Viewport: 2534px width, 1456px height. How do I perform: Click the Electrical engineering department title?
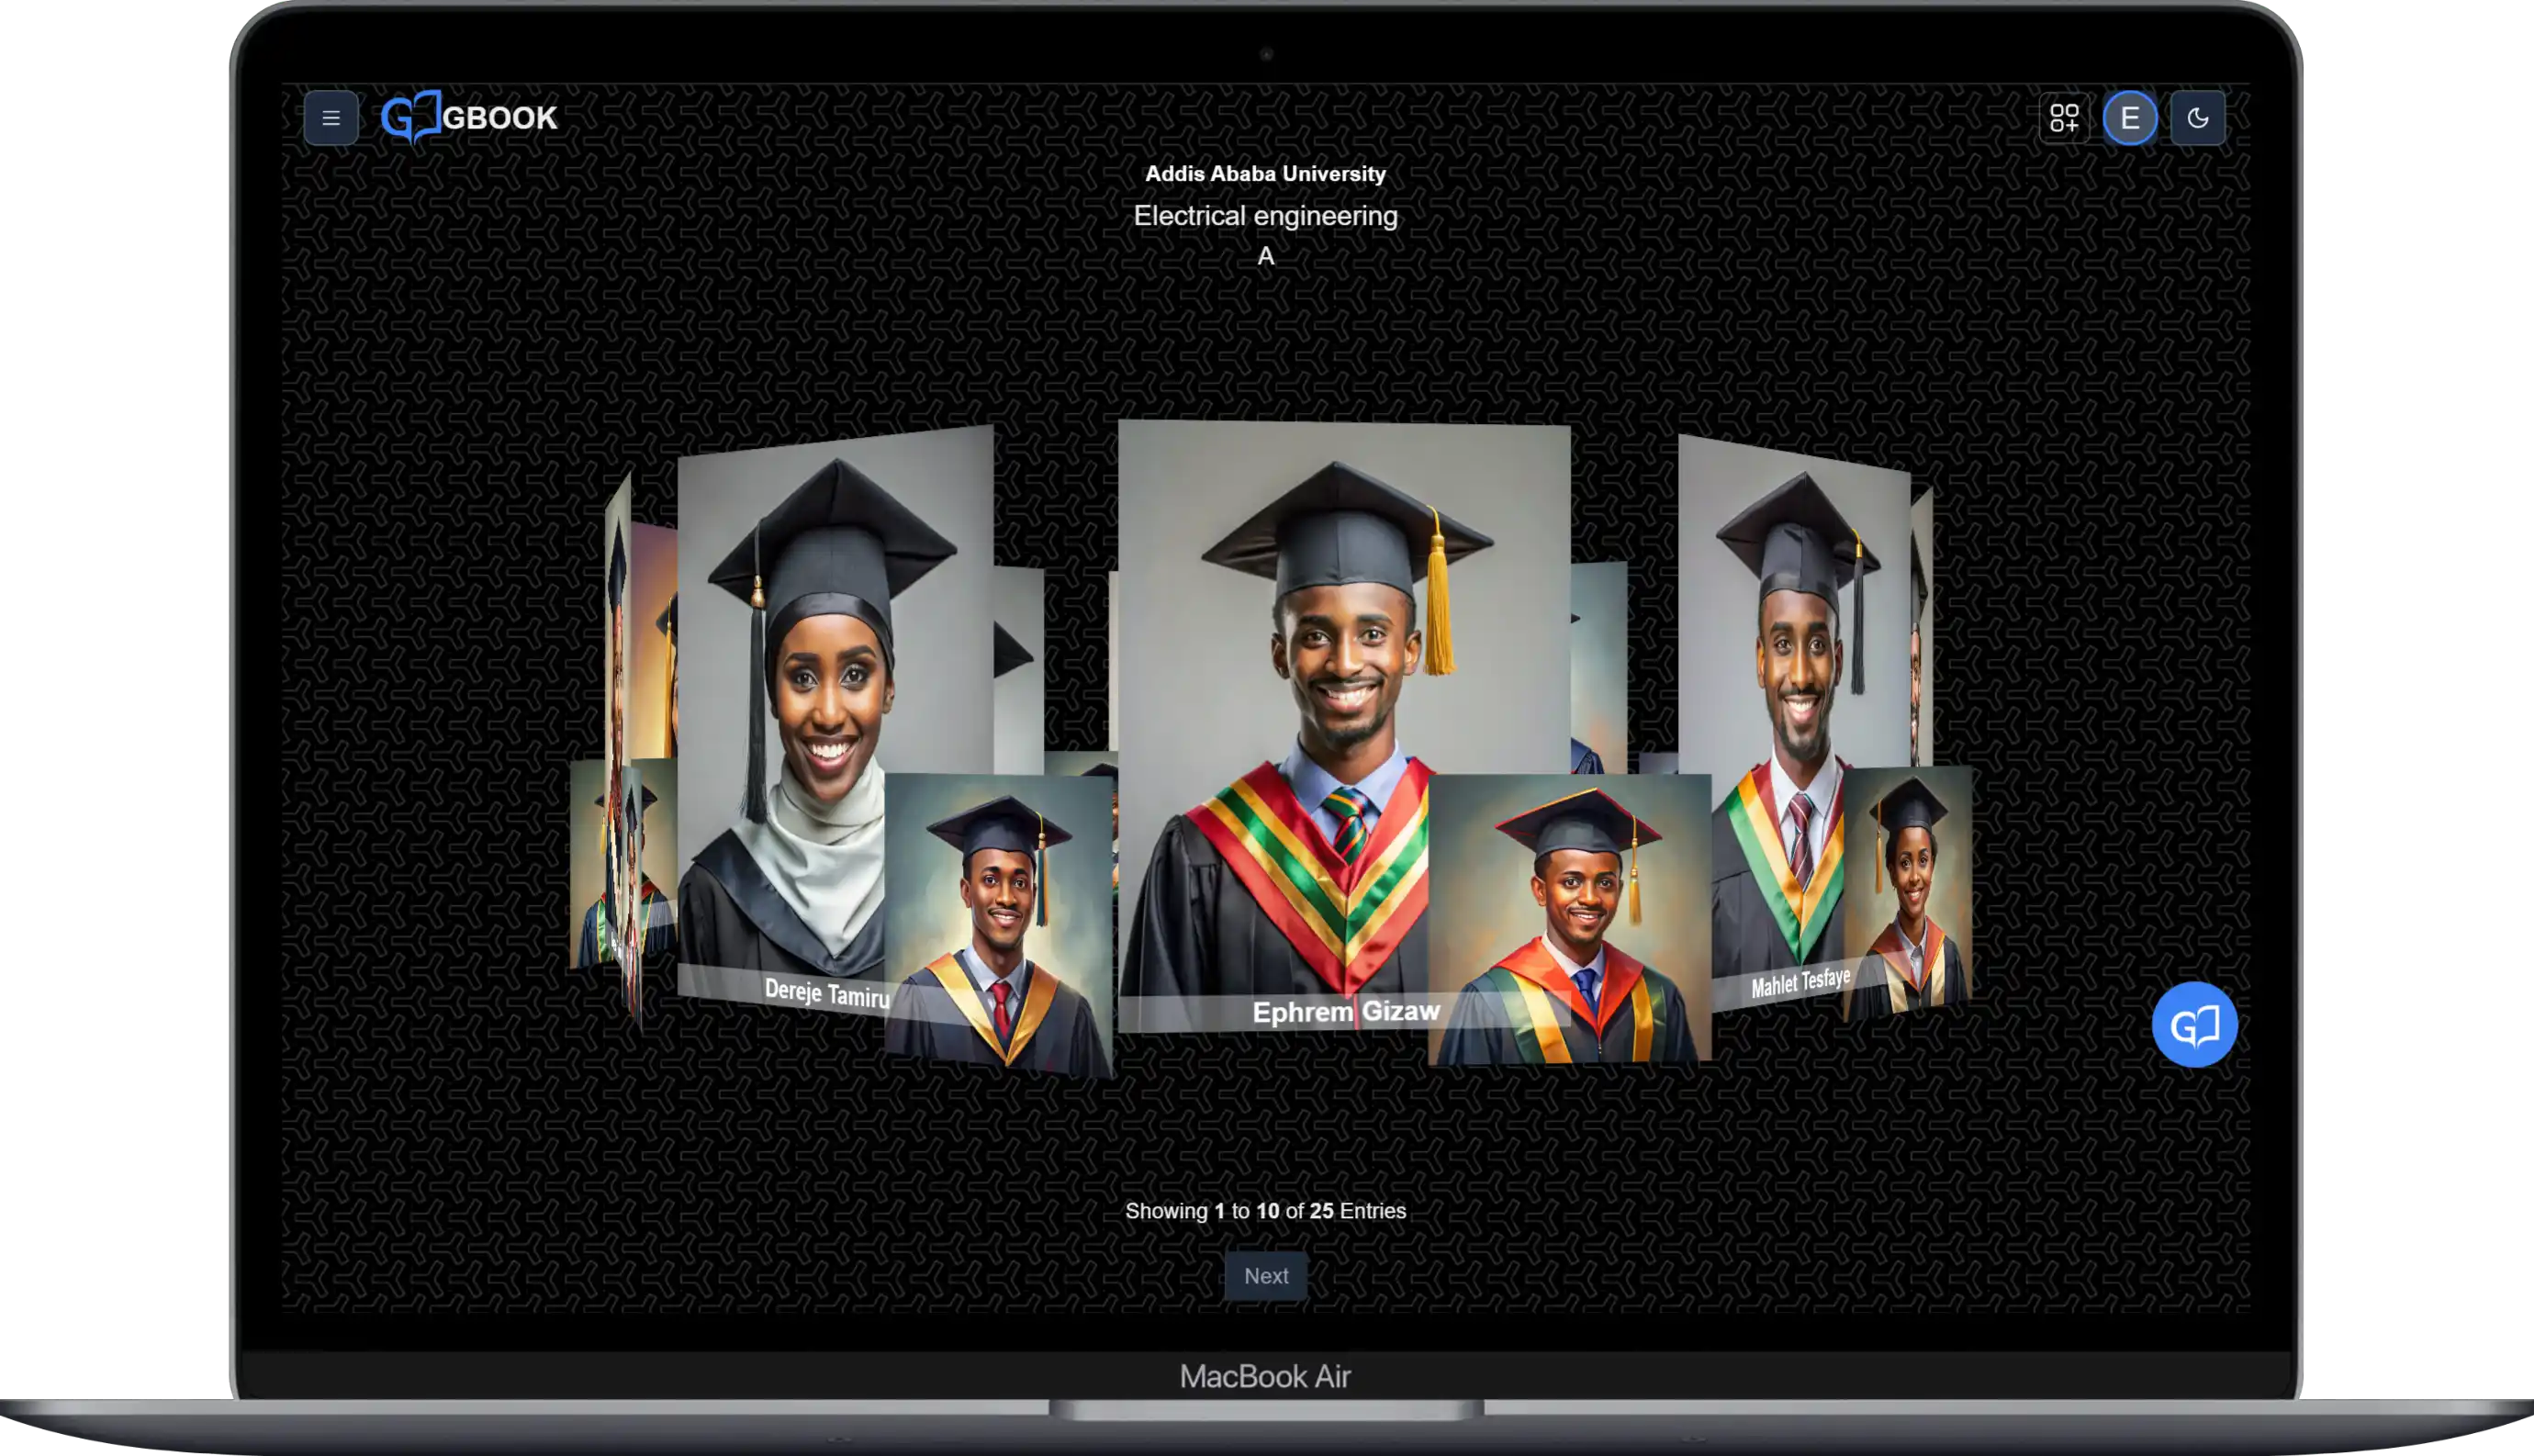tap(1265, 216)
